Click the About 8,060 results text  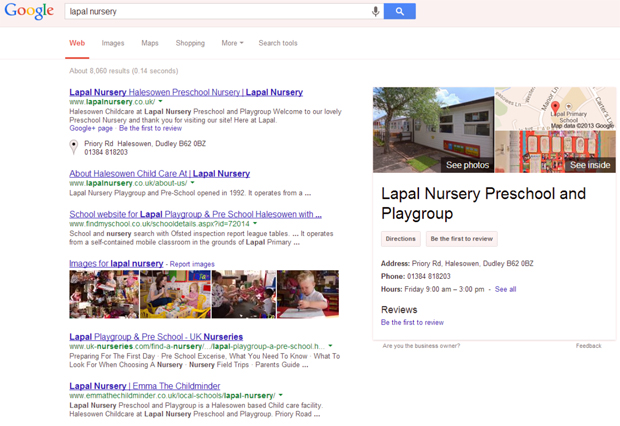(123, 71)
